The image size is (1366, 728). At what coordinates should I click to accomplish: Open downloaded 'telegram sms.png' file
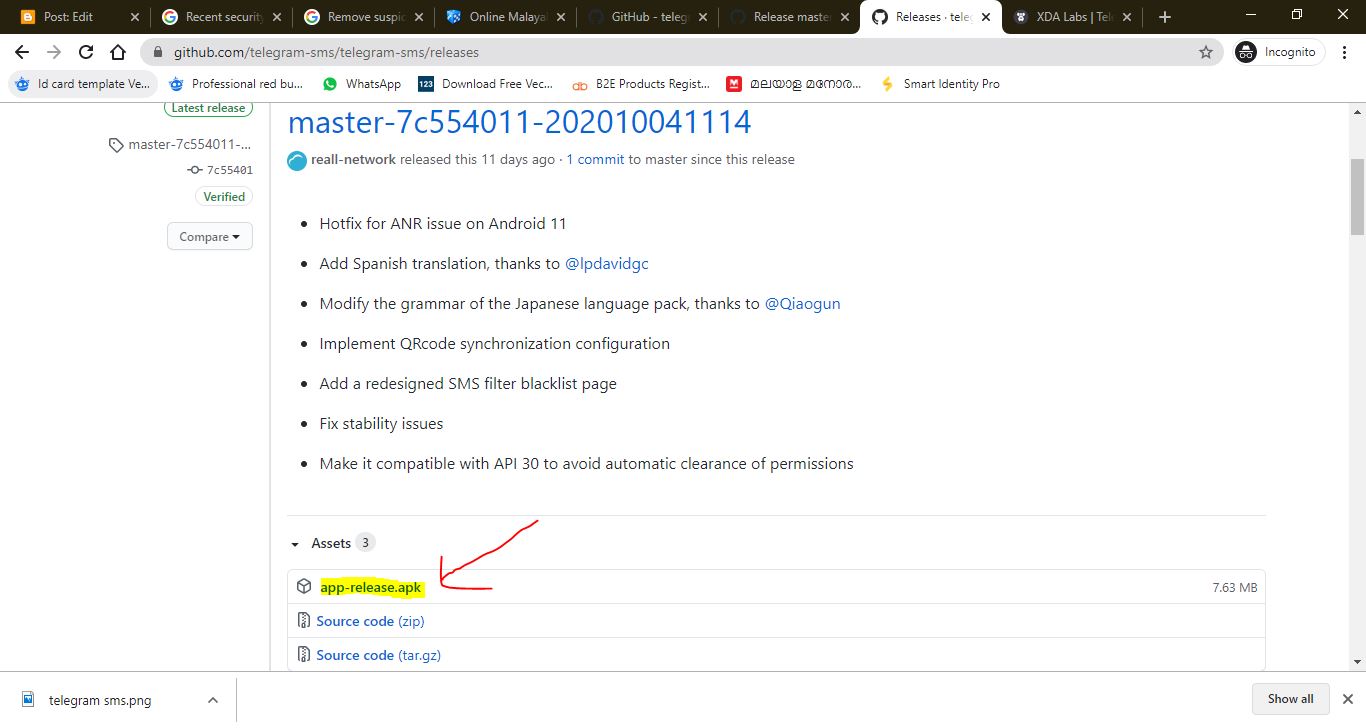coord(100,700)
